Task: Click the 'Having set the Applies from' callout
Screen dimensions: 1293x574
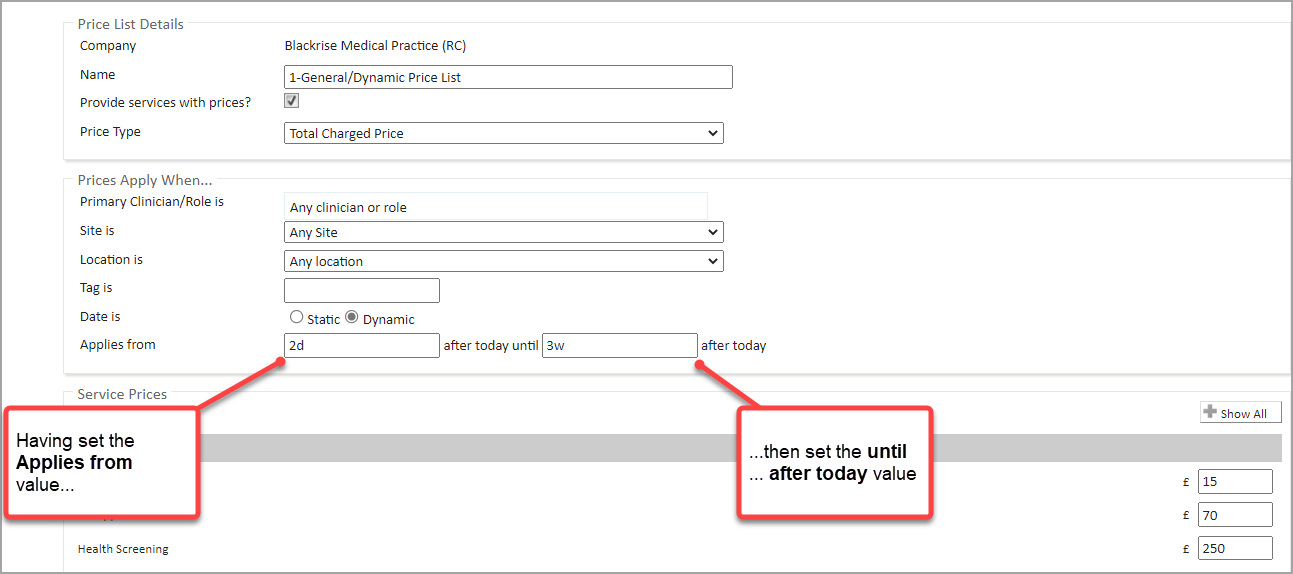Action: [x=100, y=462]
